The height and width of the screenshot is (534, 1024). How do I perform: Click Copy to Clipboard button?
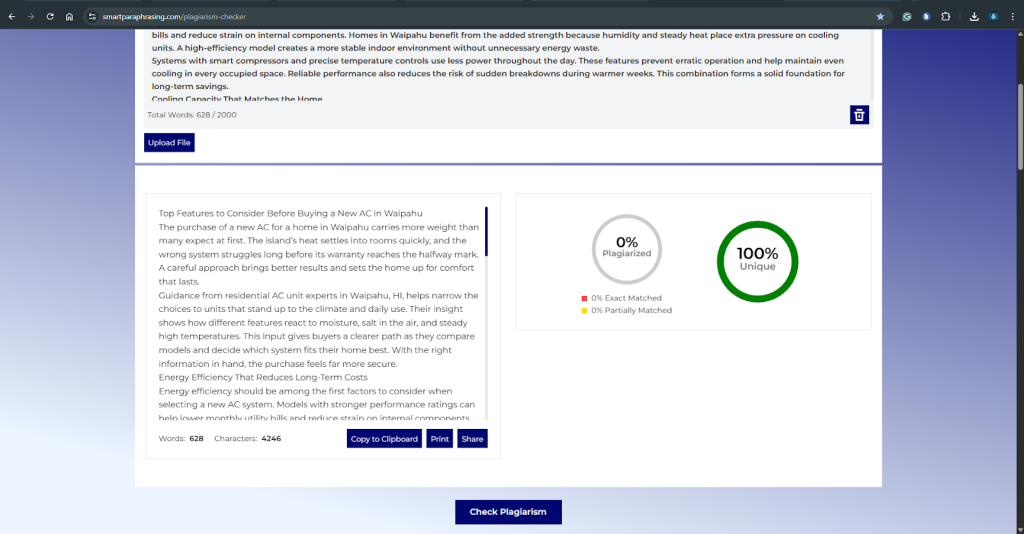pos(385,439)
